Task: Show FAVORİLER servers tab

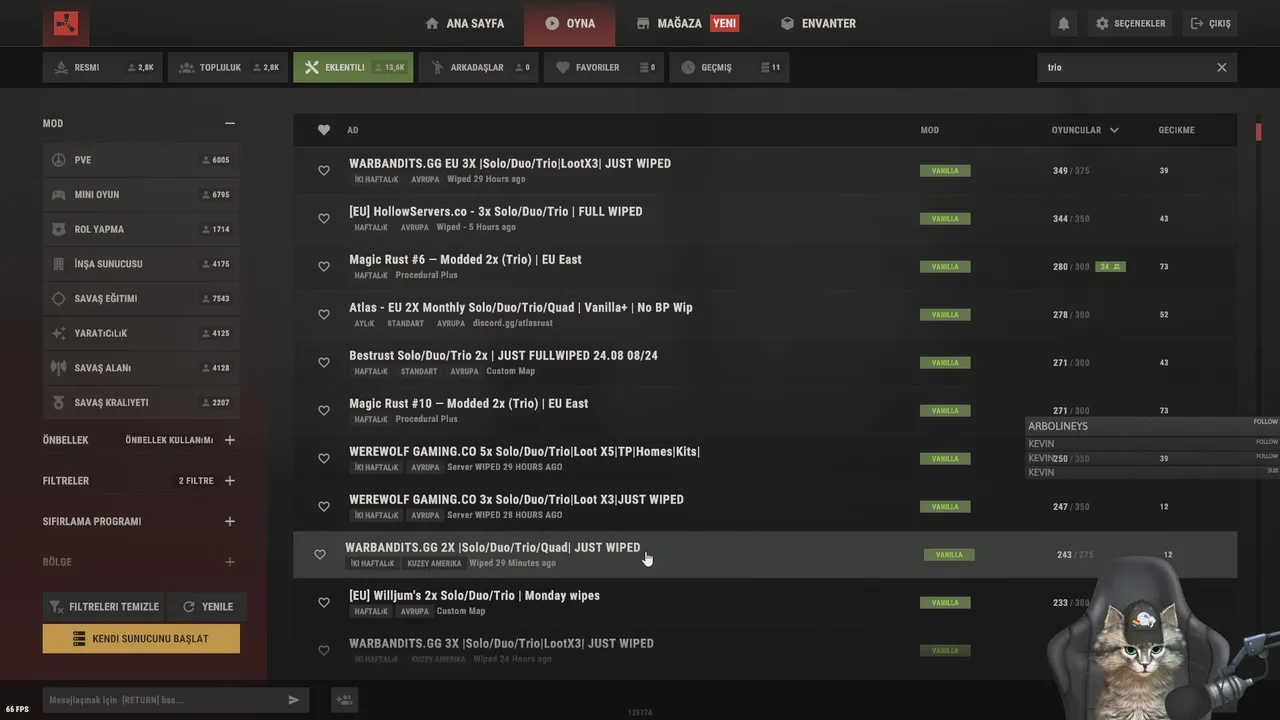Action: tap(604, 67)
